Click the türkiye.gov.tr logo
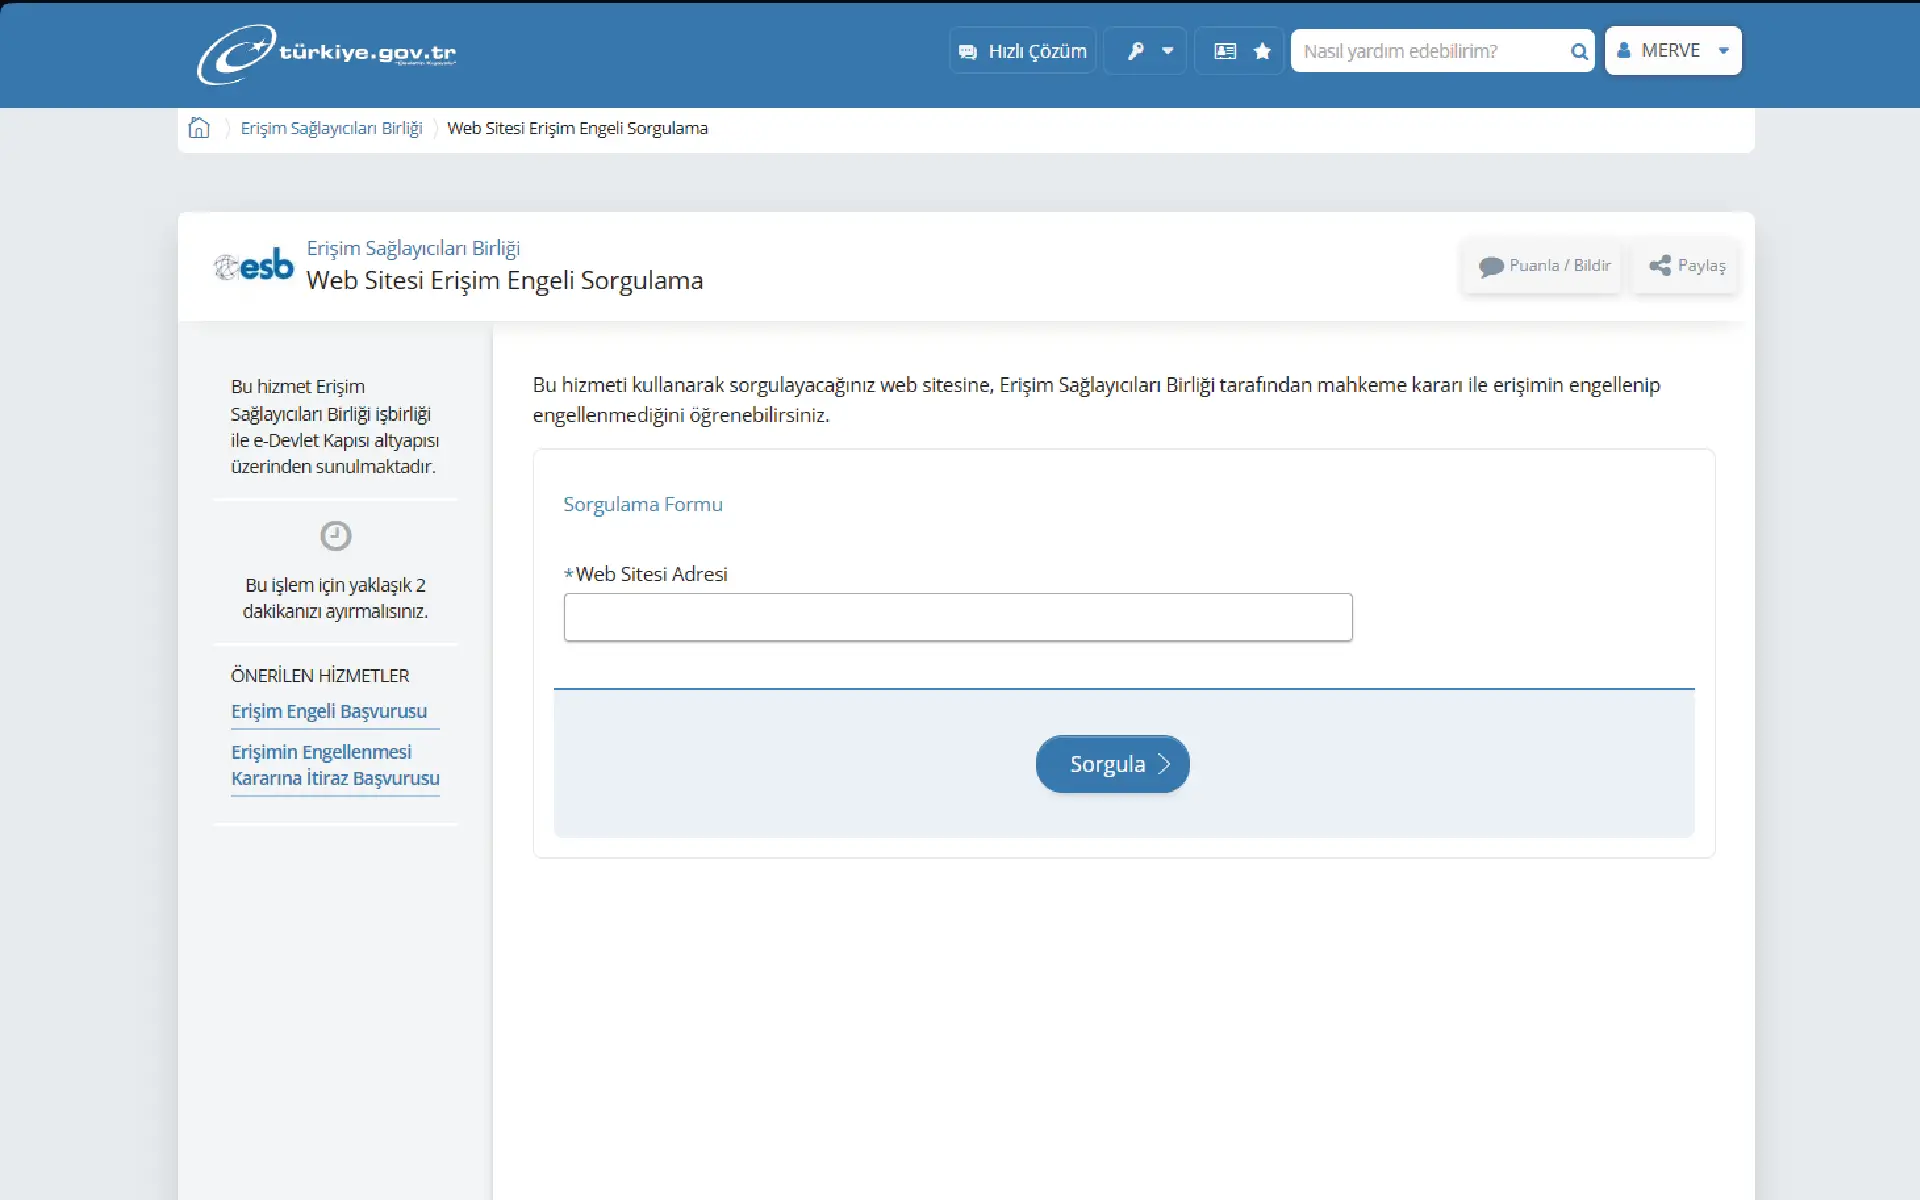The height and width of the screenshot is (1200, 1920). pyautogui.click(x=325, y=54)
